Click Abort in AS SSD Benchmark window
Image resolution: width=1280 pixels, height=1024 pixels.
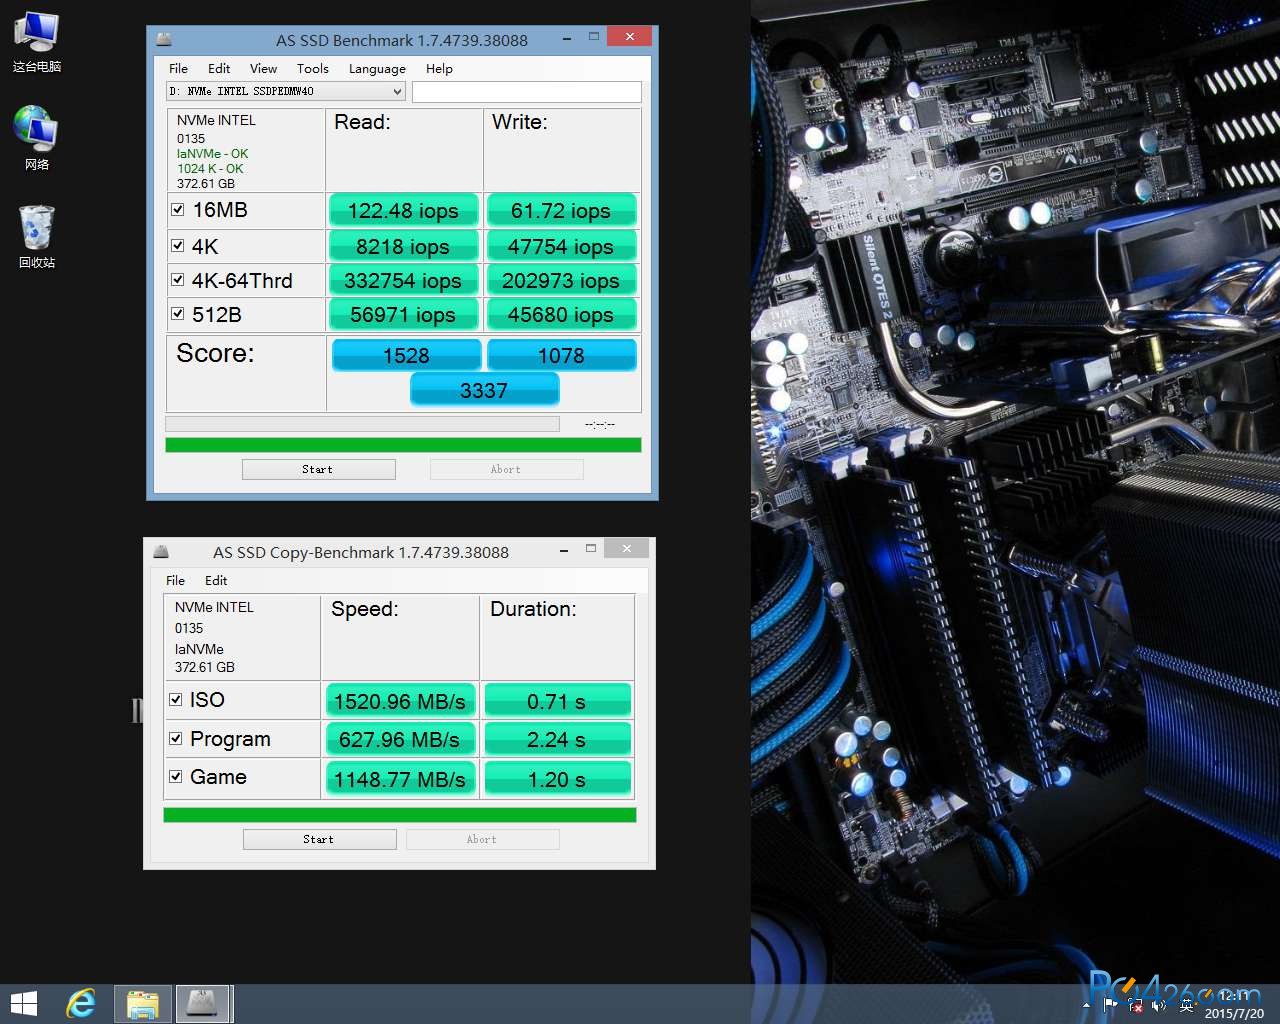[506, 469]
